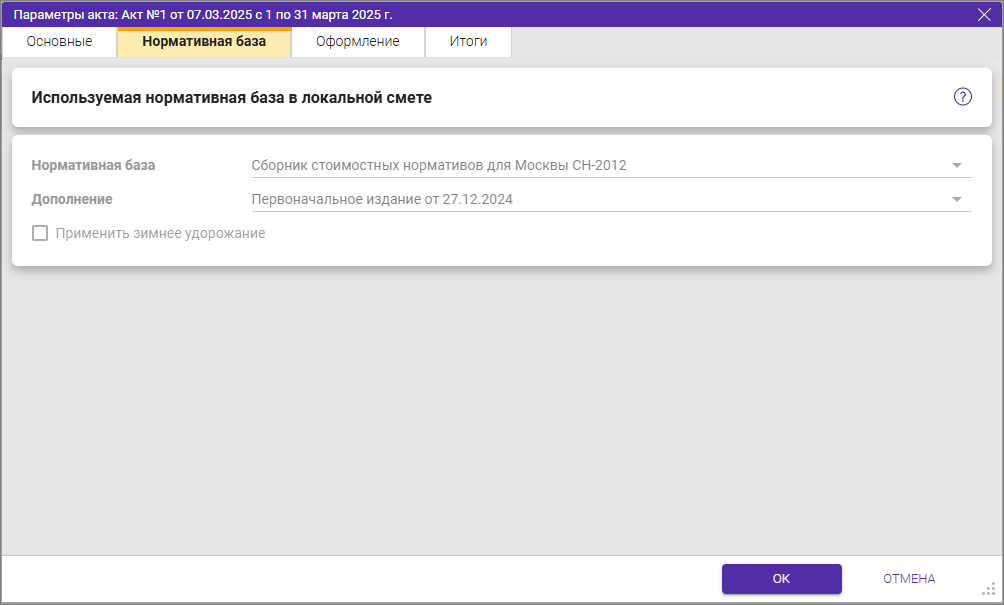Click the empty gray area below the settings panel
Image resolution: width=1004 pixels, height=605 pixels.
coord(500,410)
